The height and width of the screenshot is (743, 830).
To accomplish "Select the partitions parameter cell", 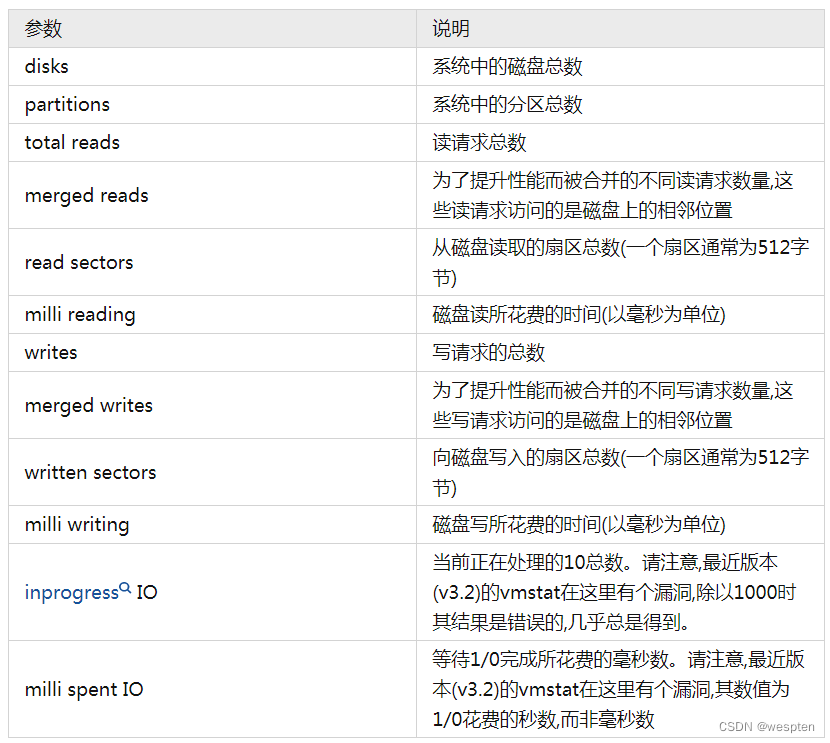I will (212, 105).
